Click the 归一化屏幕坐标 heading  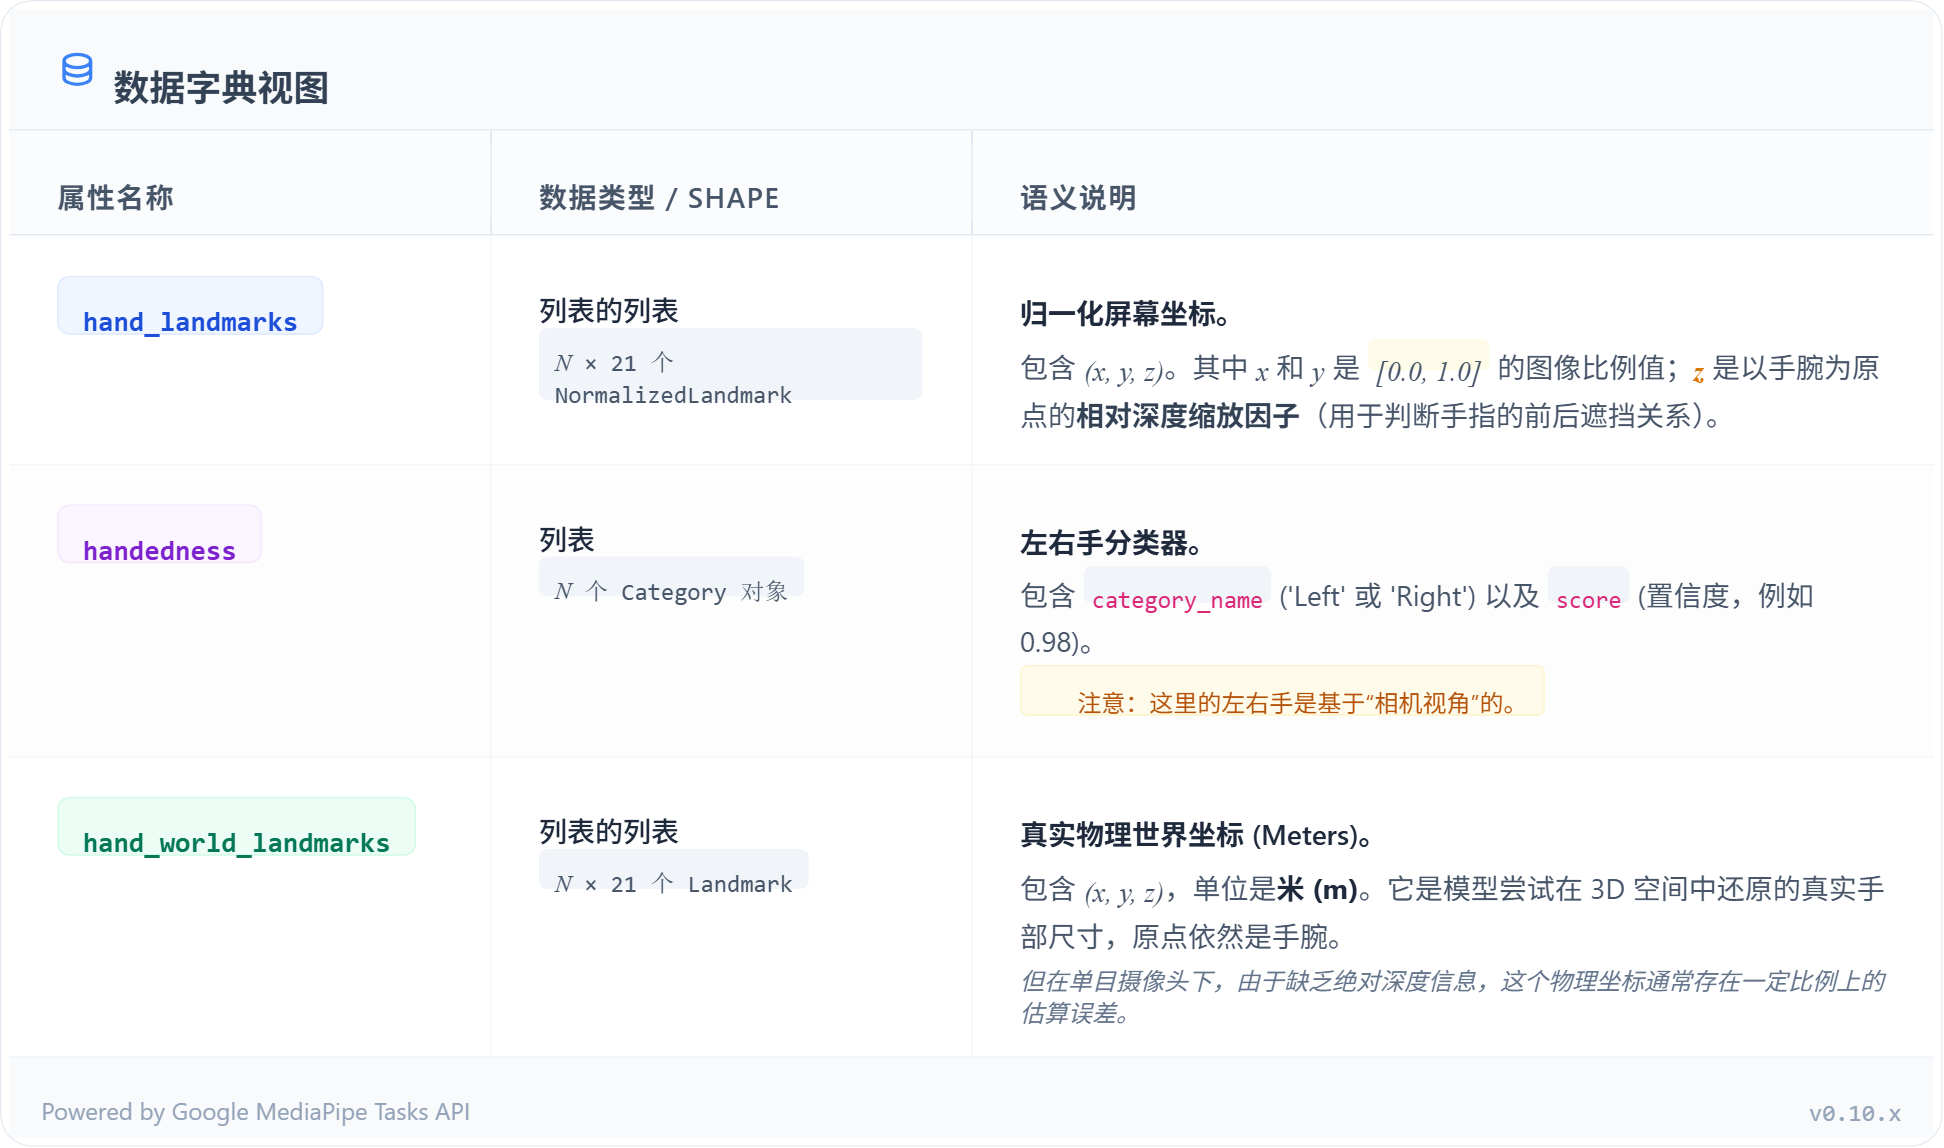point(1125,314)
